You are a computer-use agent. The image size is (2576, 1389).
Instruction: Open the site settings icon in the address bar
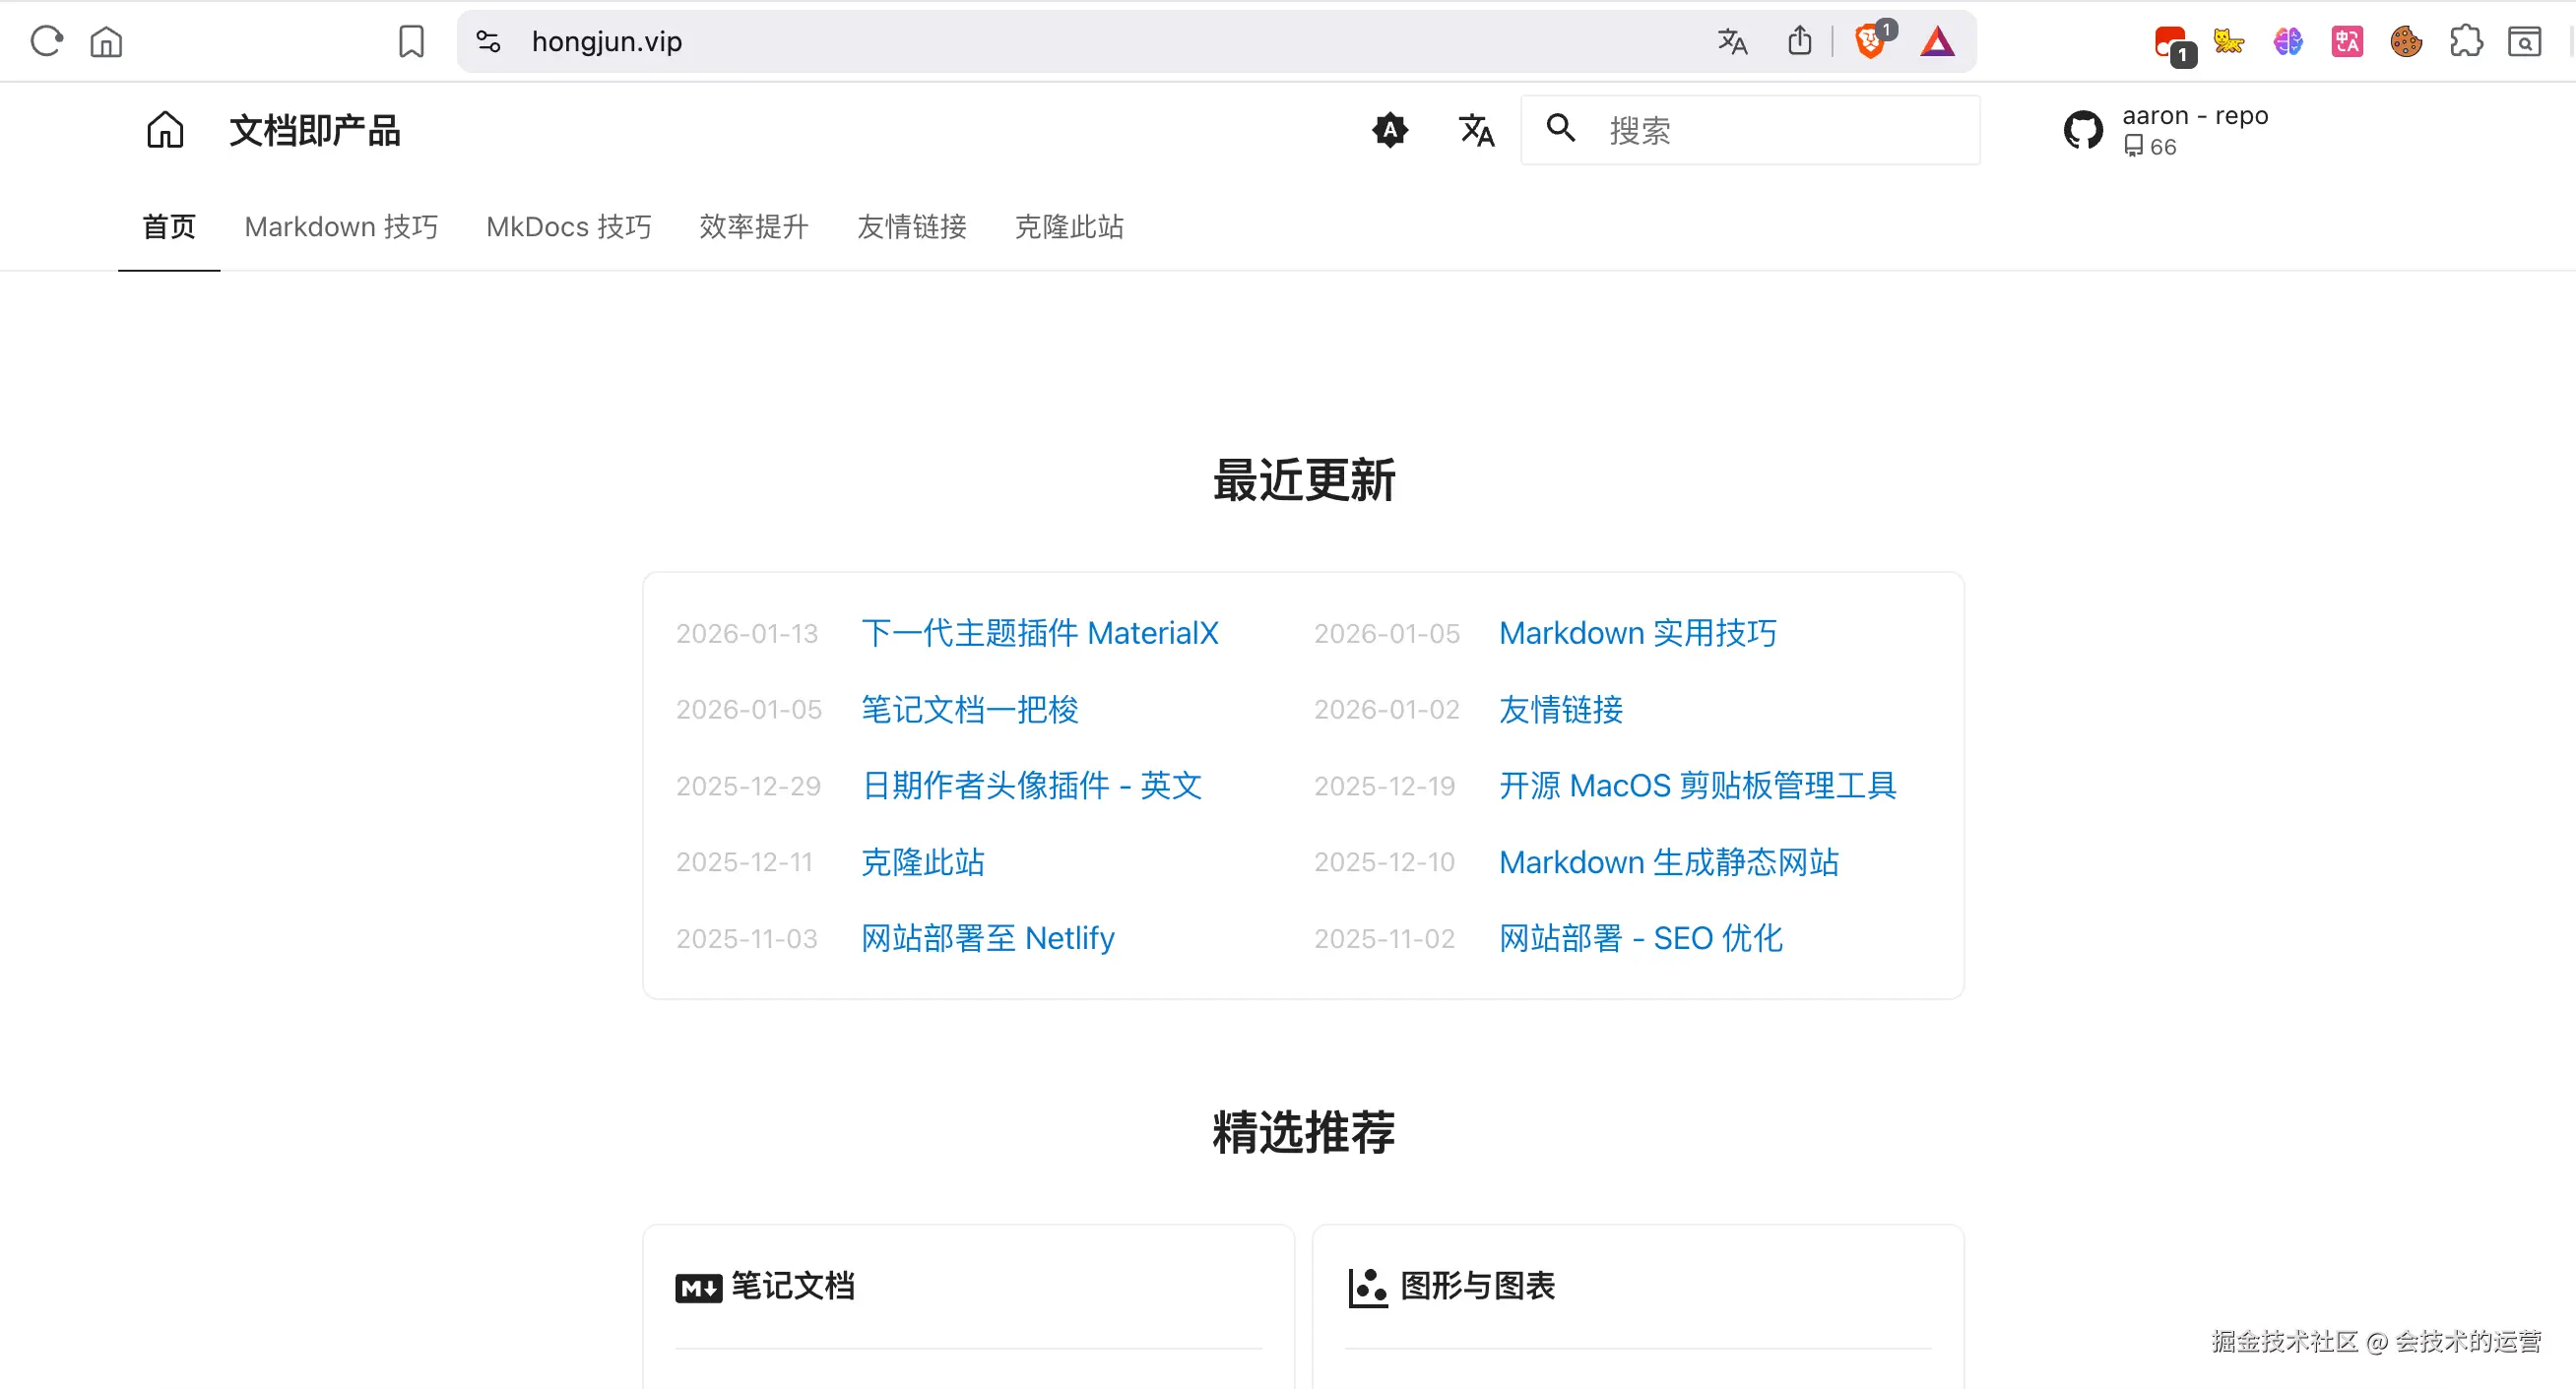488,41
